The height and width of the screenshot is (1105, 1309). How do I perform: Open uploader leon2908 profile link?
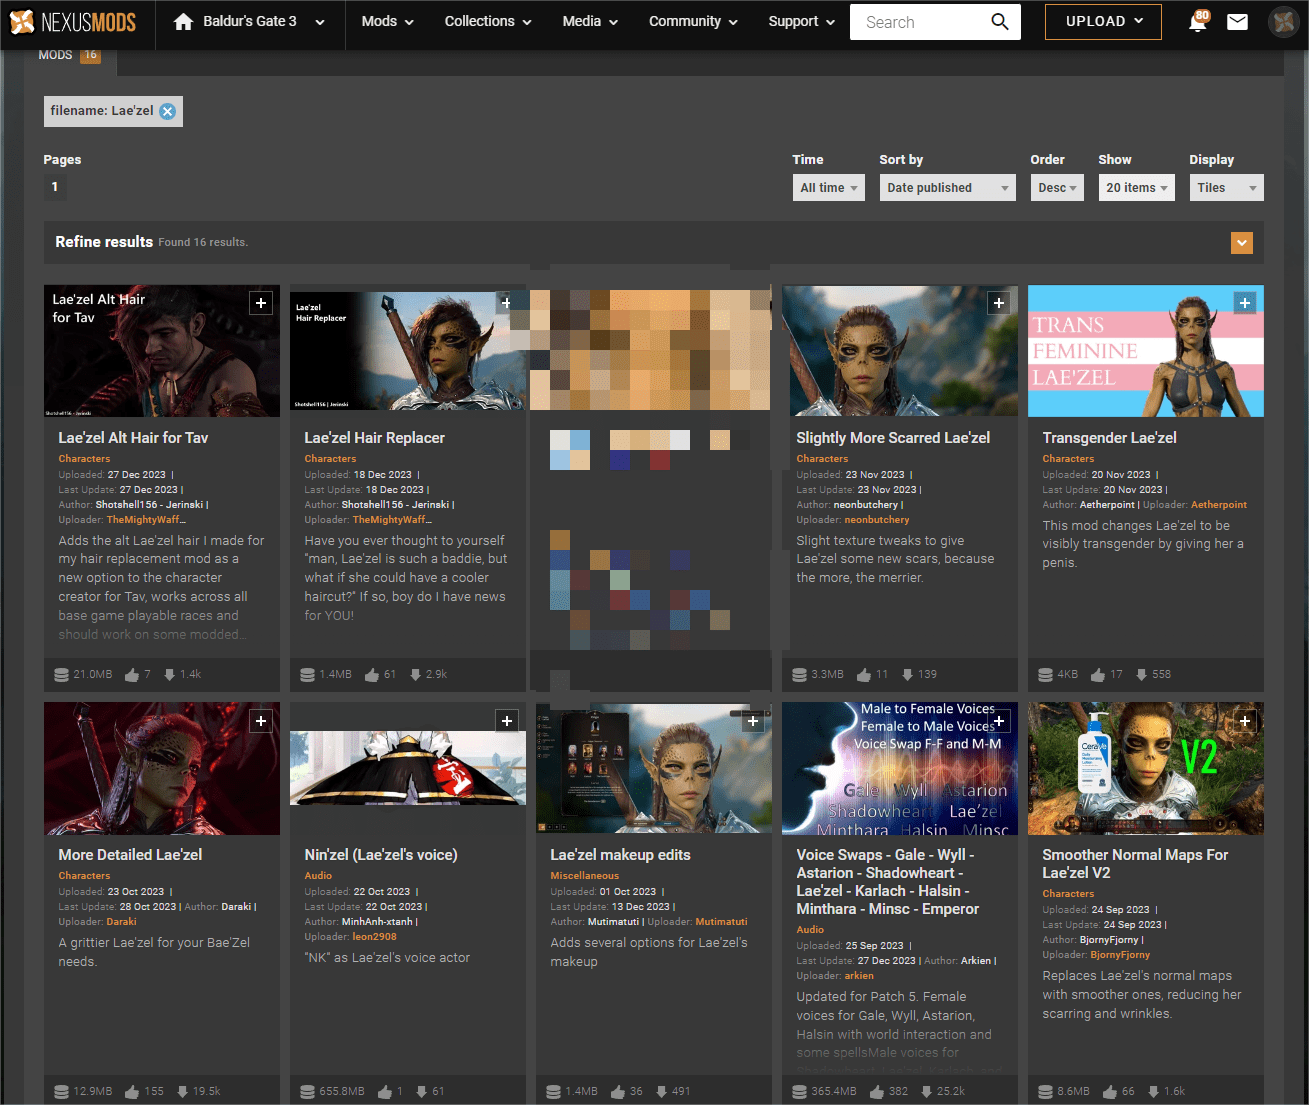point(374,937)
